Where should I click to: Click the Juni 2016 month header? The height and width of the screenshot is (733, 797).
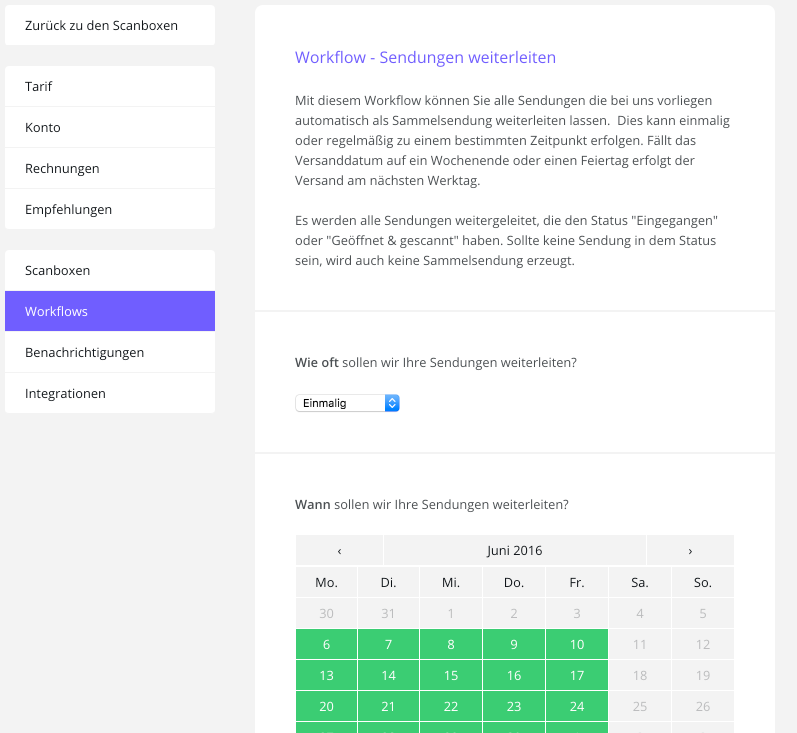[514, 551]
